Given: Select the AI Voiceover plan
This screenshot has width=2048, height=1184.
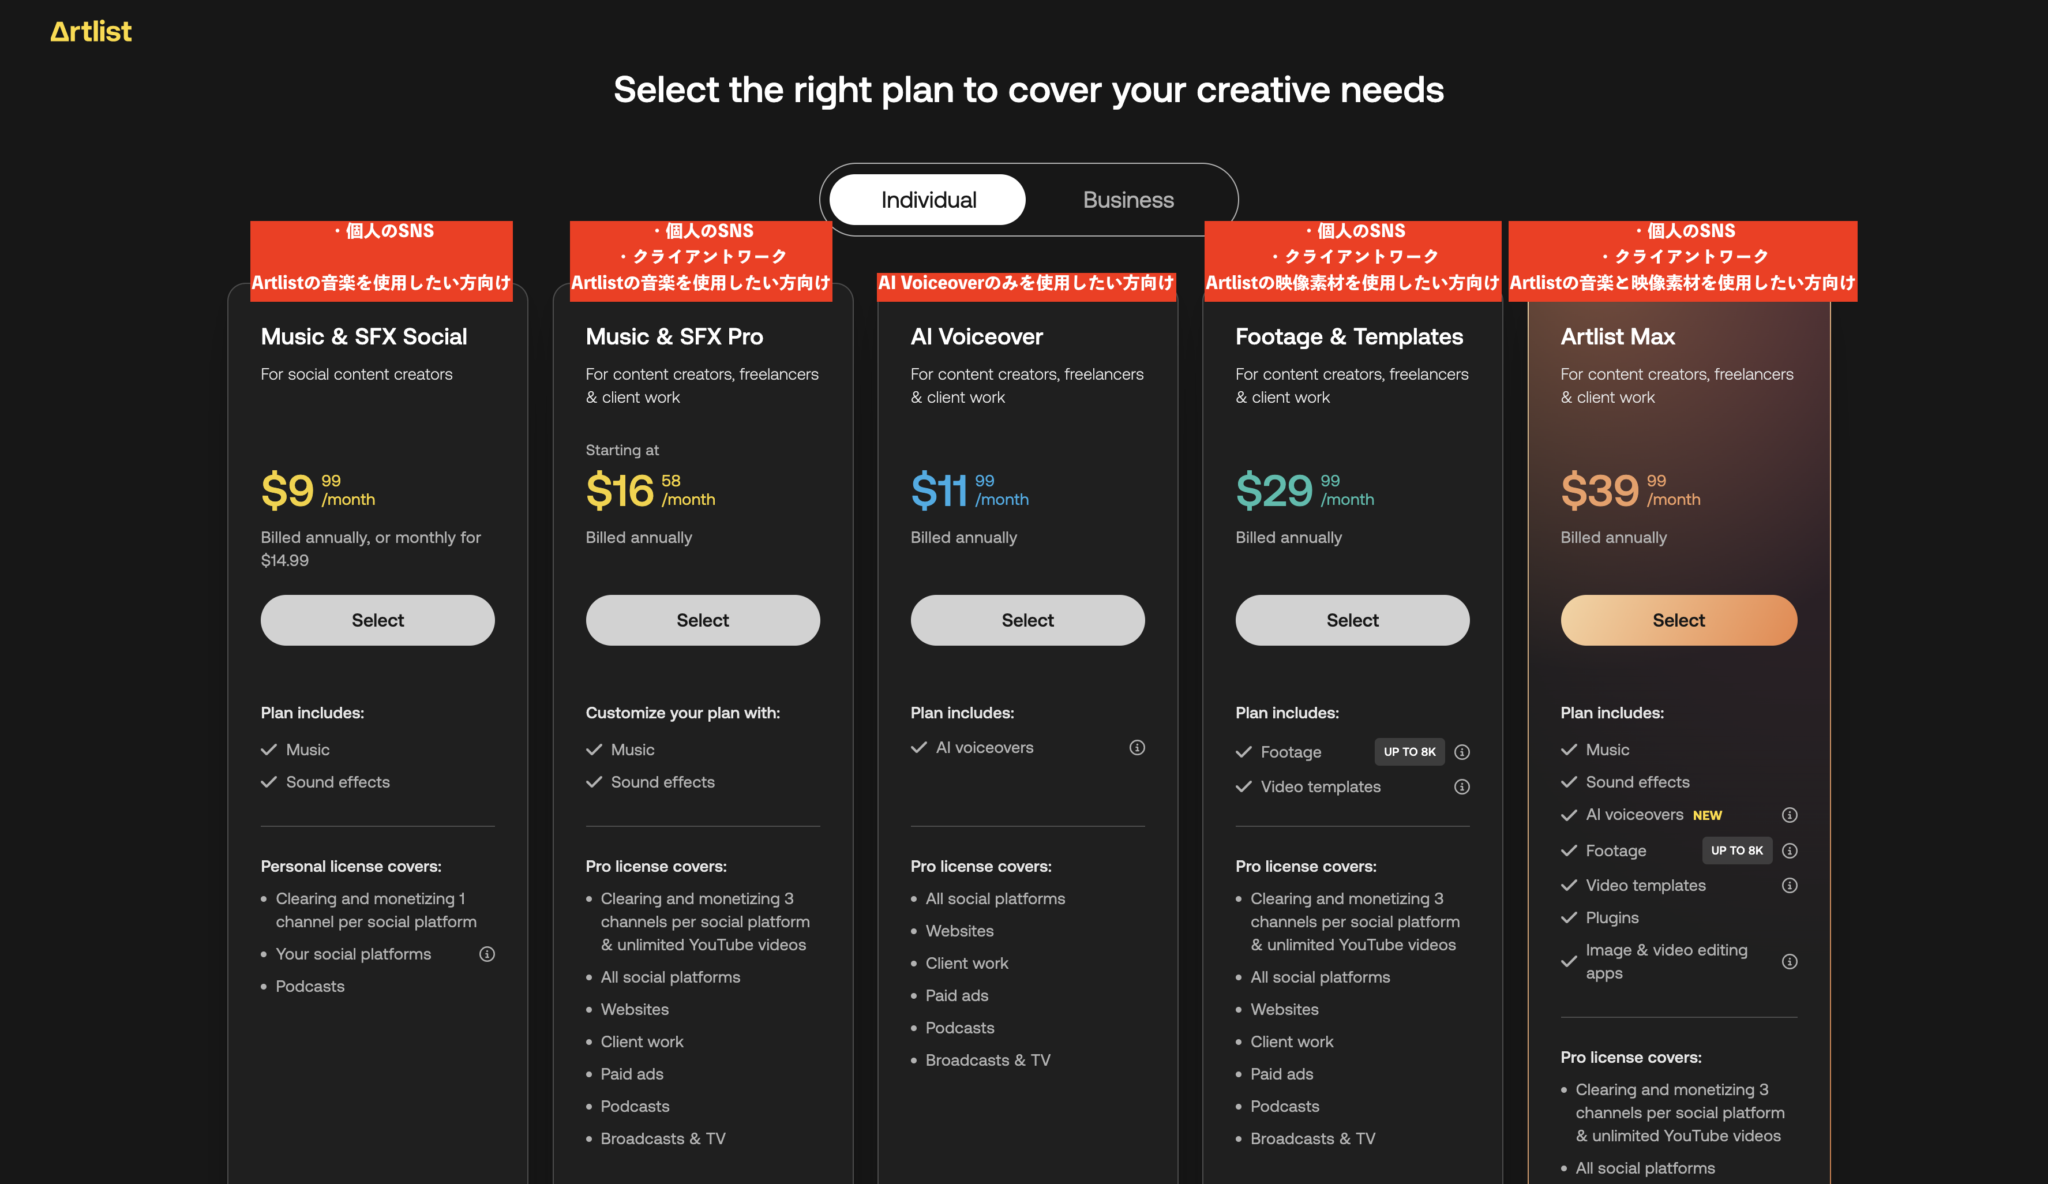Looking at the screenshot, I should point(1028,620).
